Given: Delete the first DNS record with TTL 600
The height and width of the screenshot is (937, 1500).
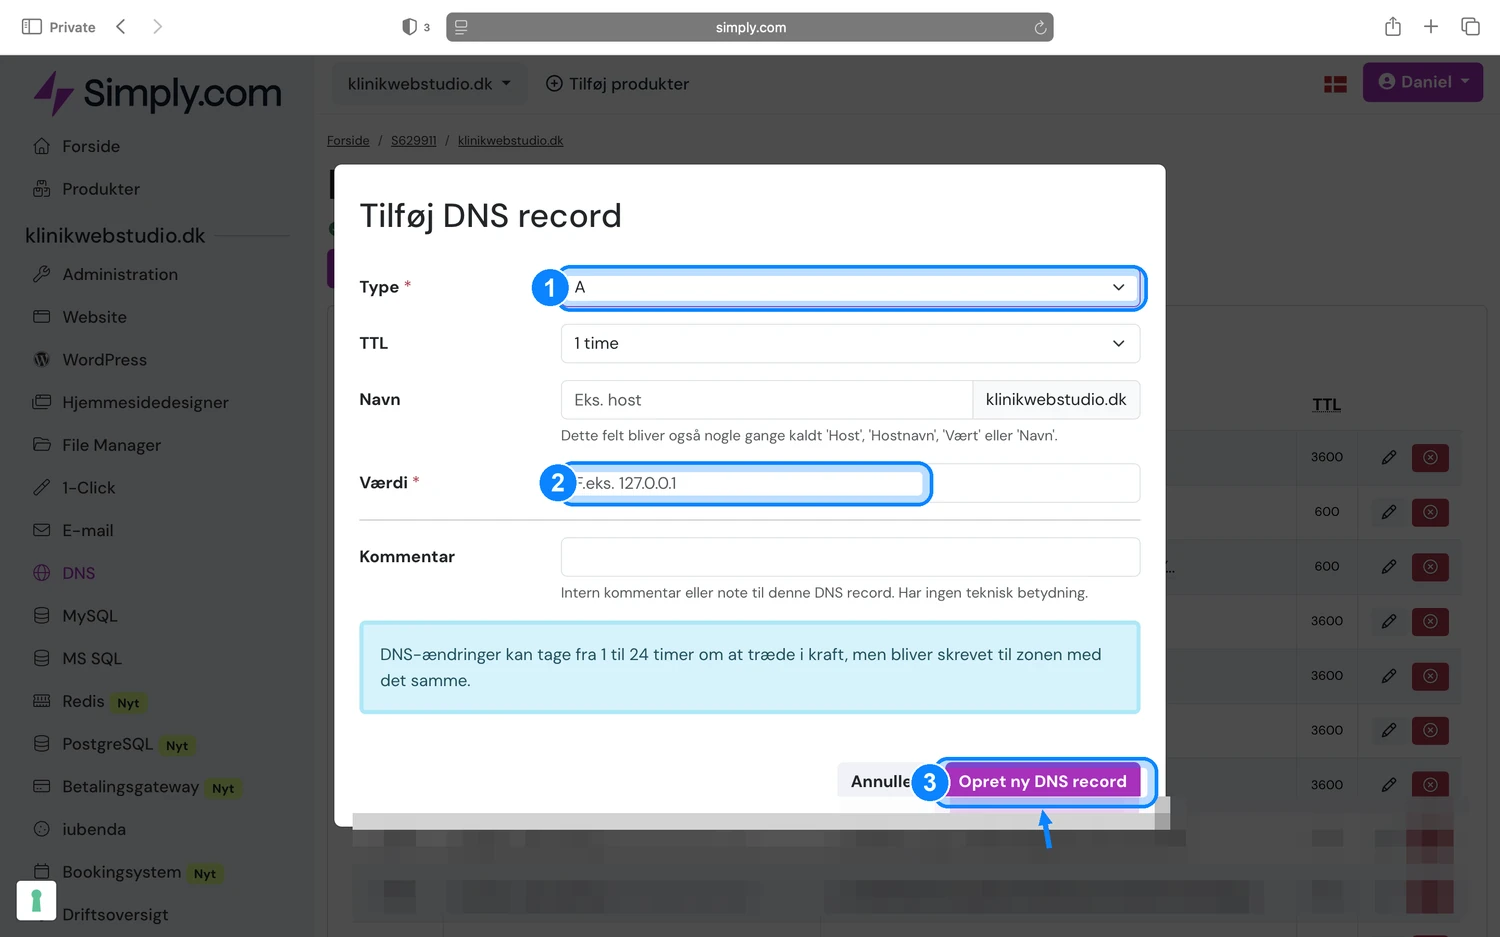Looking at the screenshot, I should 1430,512.
